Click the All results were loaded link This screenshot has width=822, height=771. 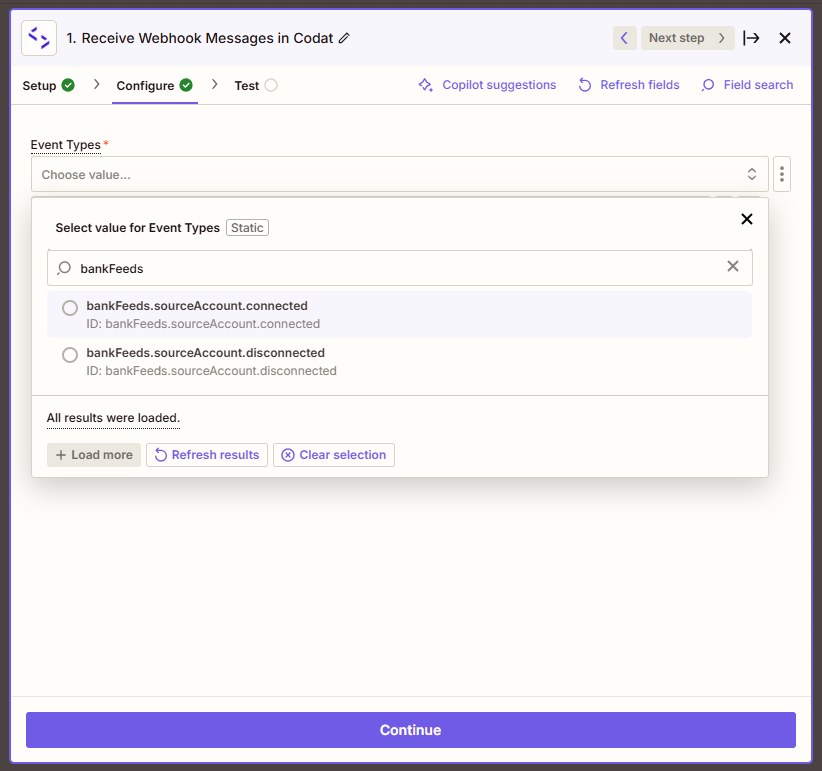pos(112,418)
